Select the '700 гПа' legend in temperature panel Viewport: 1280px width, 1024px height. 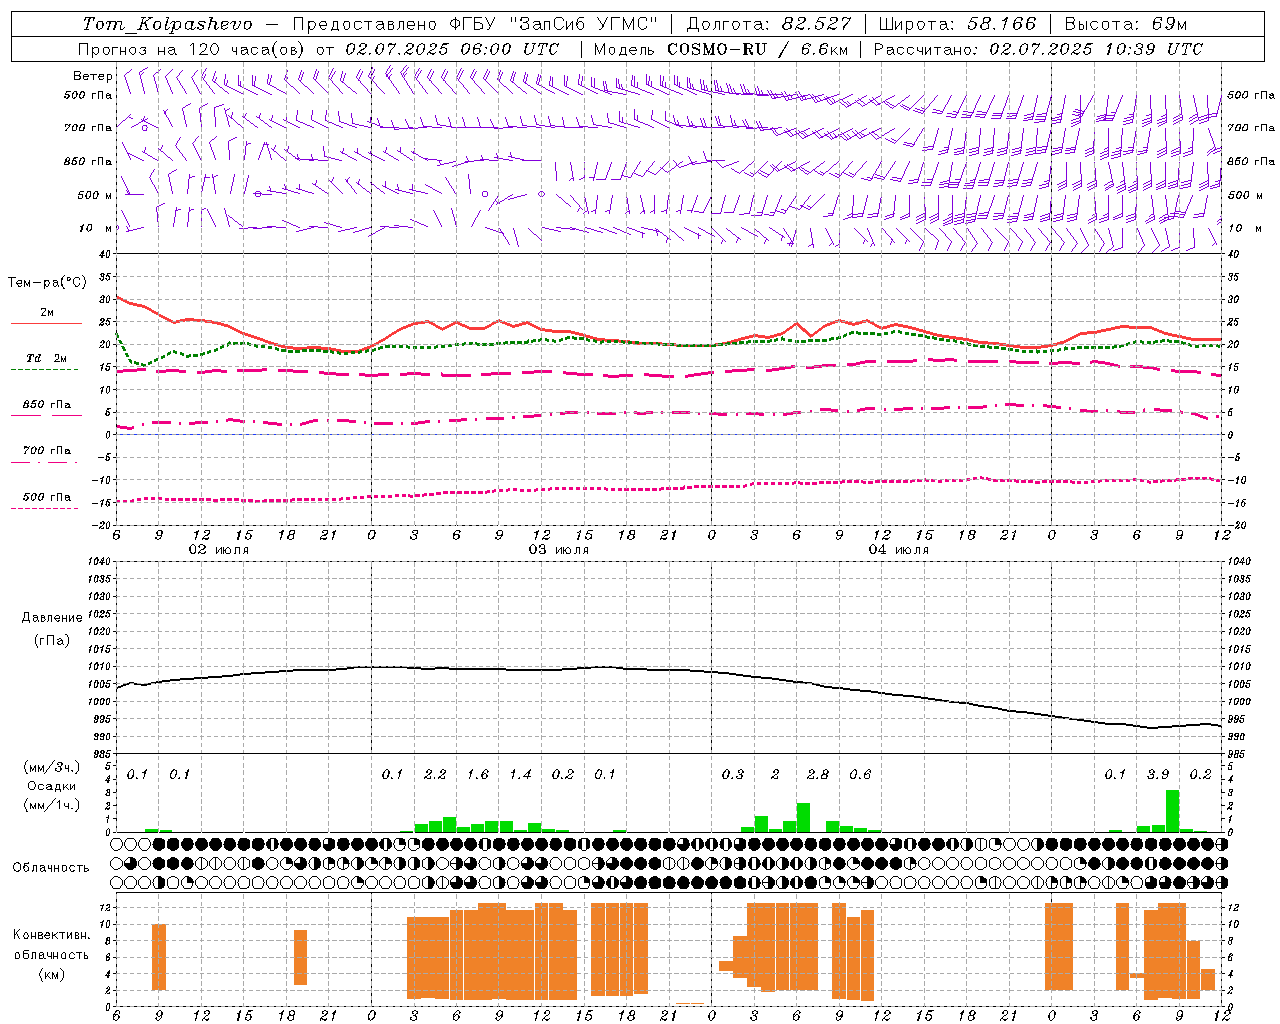pyautogui.click(x=47, y=451)
